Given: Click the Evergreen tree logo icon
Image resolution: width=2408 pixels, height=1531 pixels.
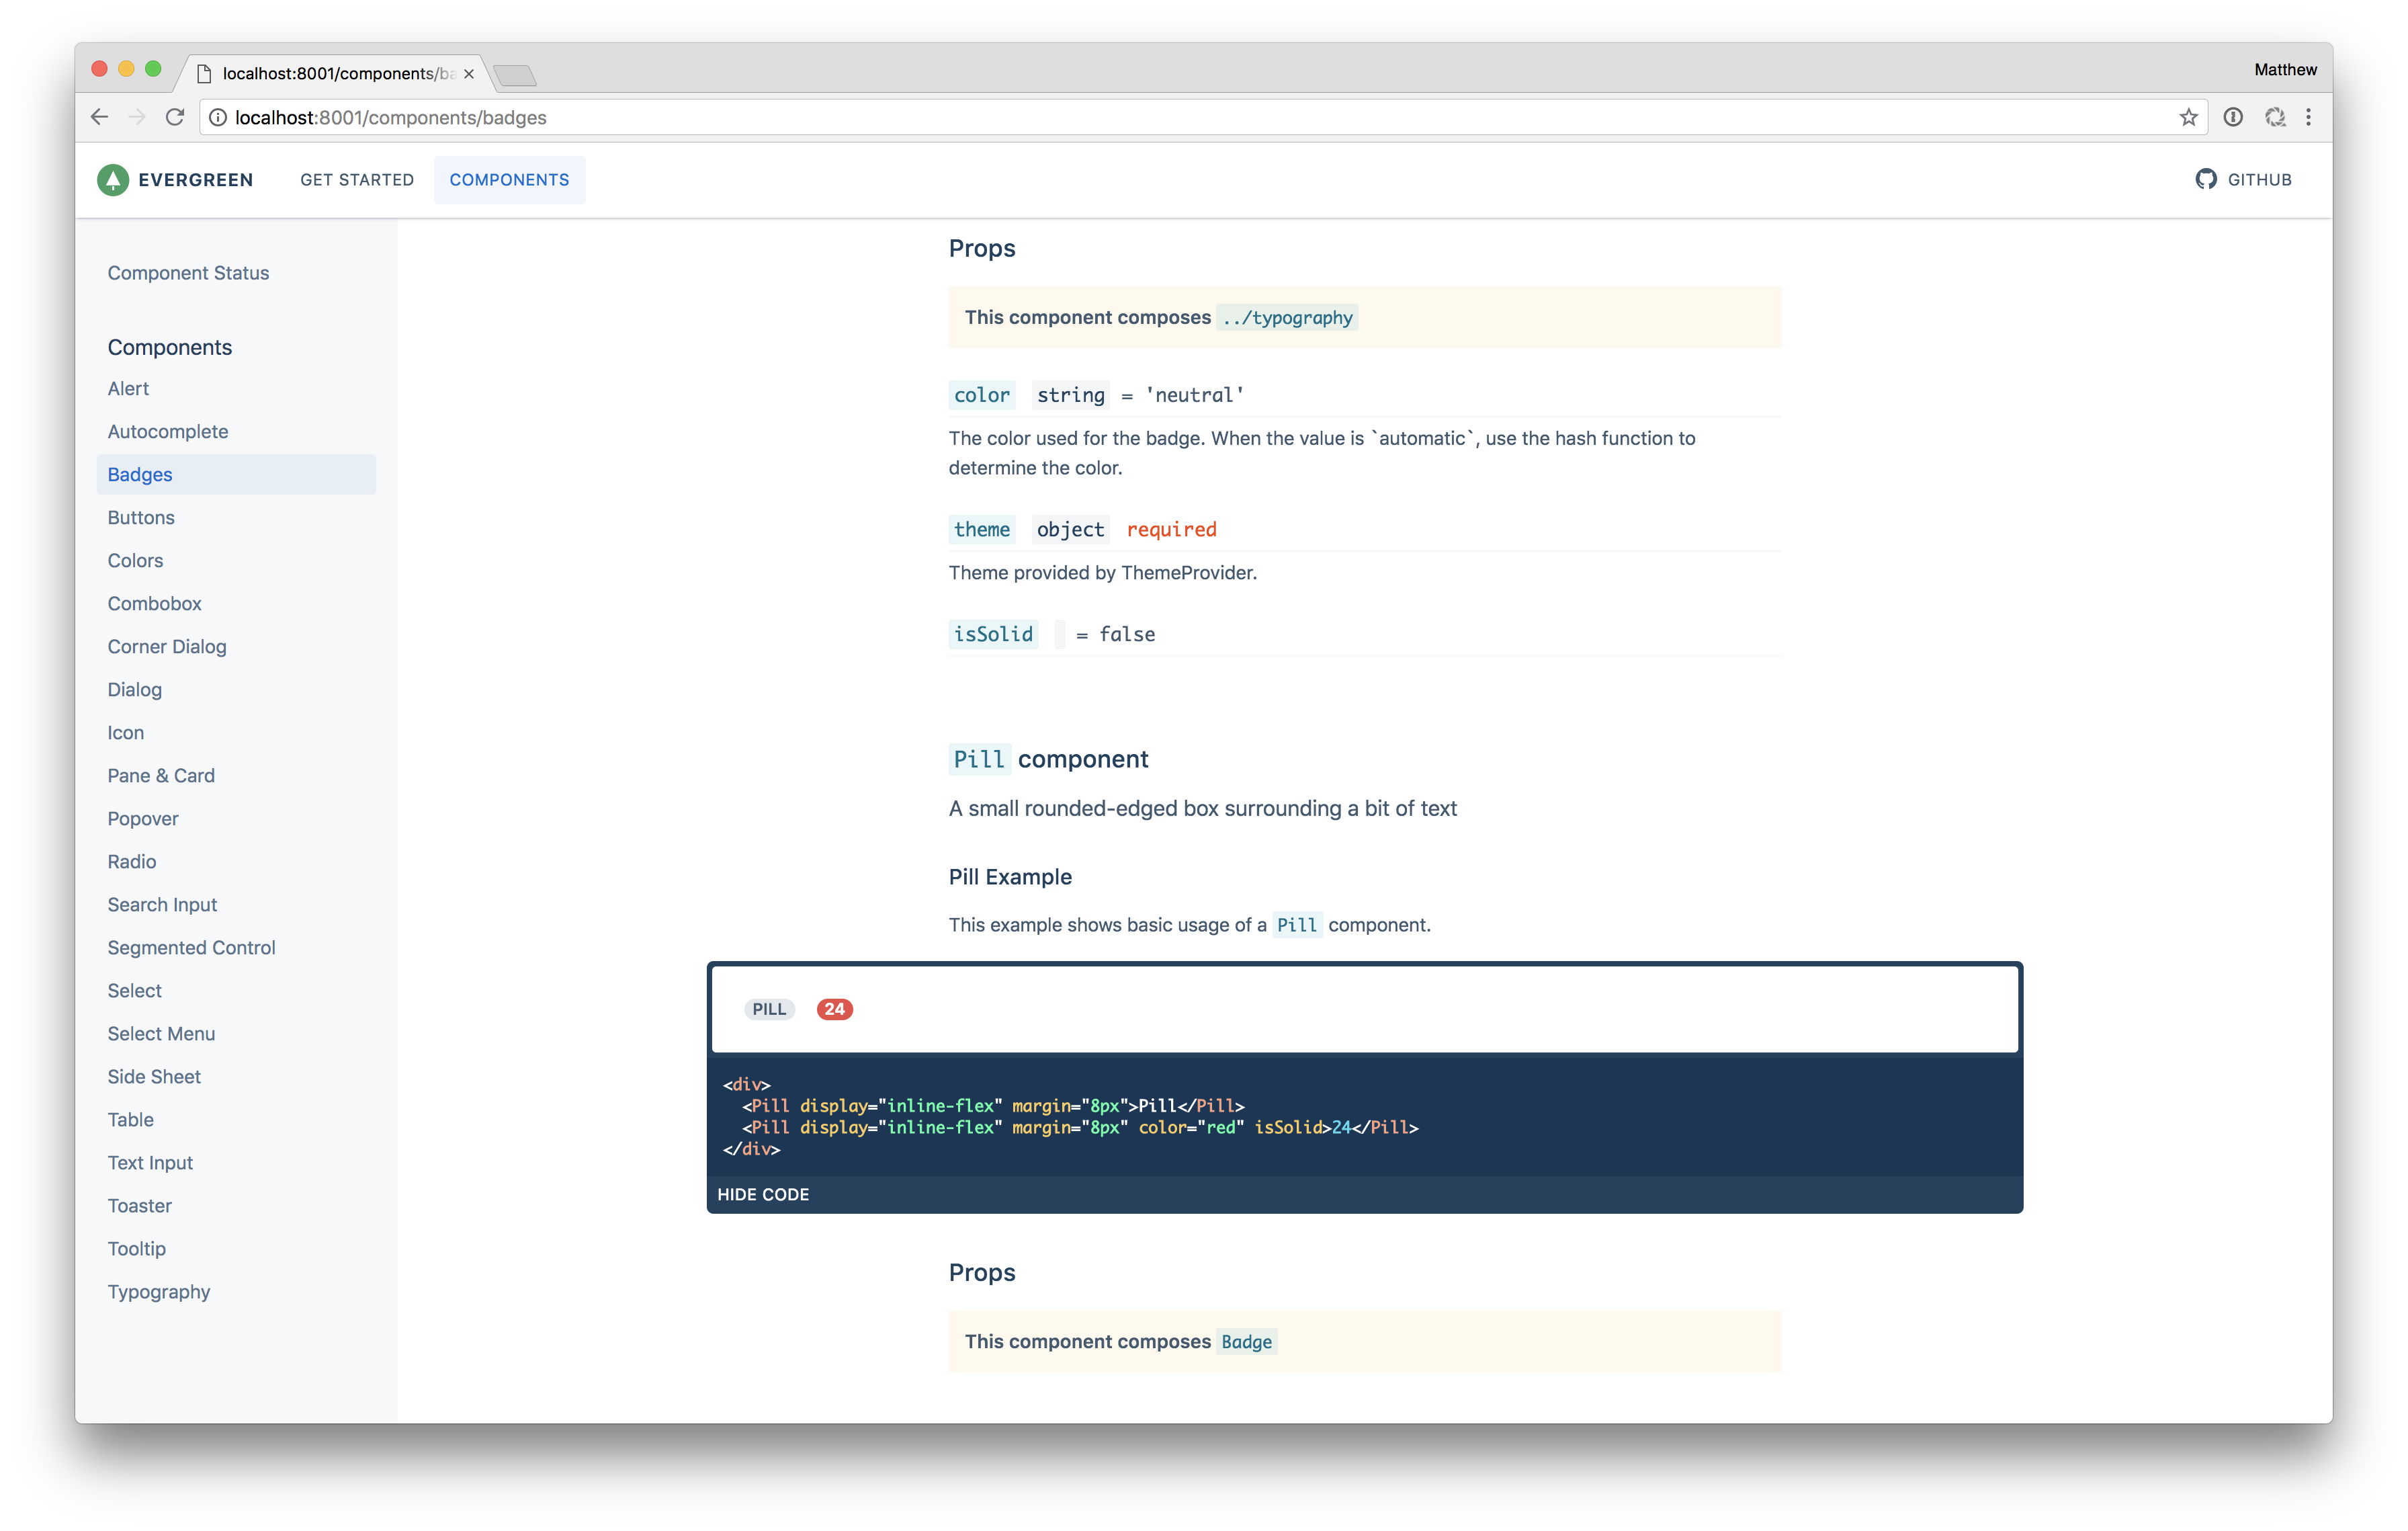Looking at the screenshot, I should click(113, 180).
